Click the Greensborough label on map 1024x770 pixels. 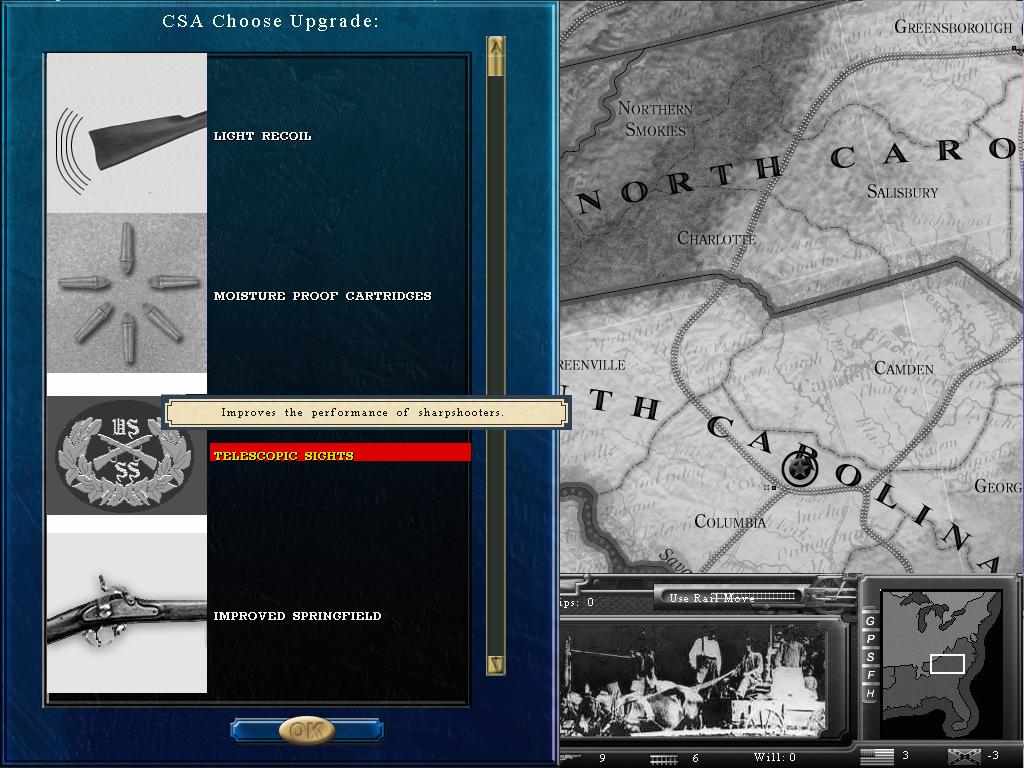tap(953, 27)
